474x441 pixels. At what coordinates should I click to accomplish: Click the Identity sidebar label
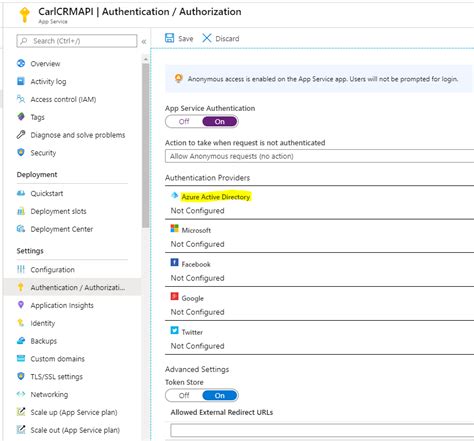(43, 323)
